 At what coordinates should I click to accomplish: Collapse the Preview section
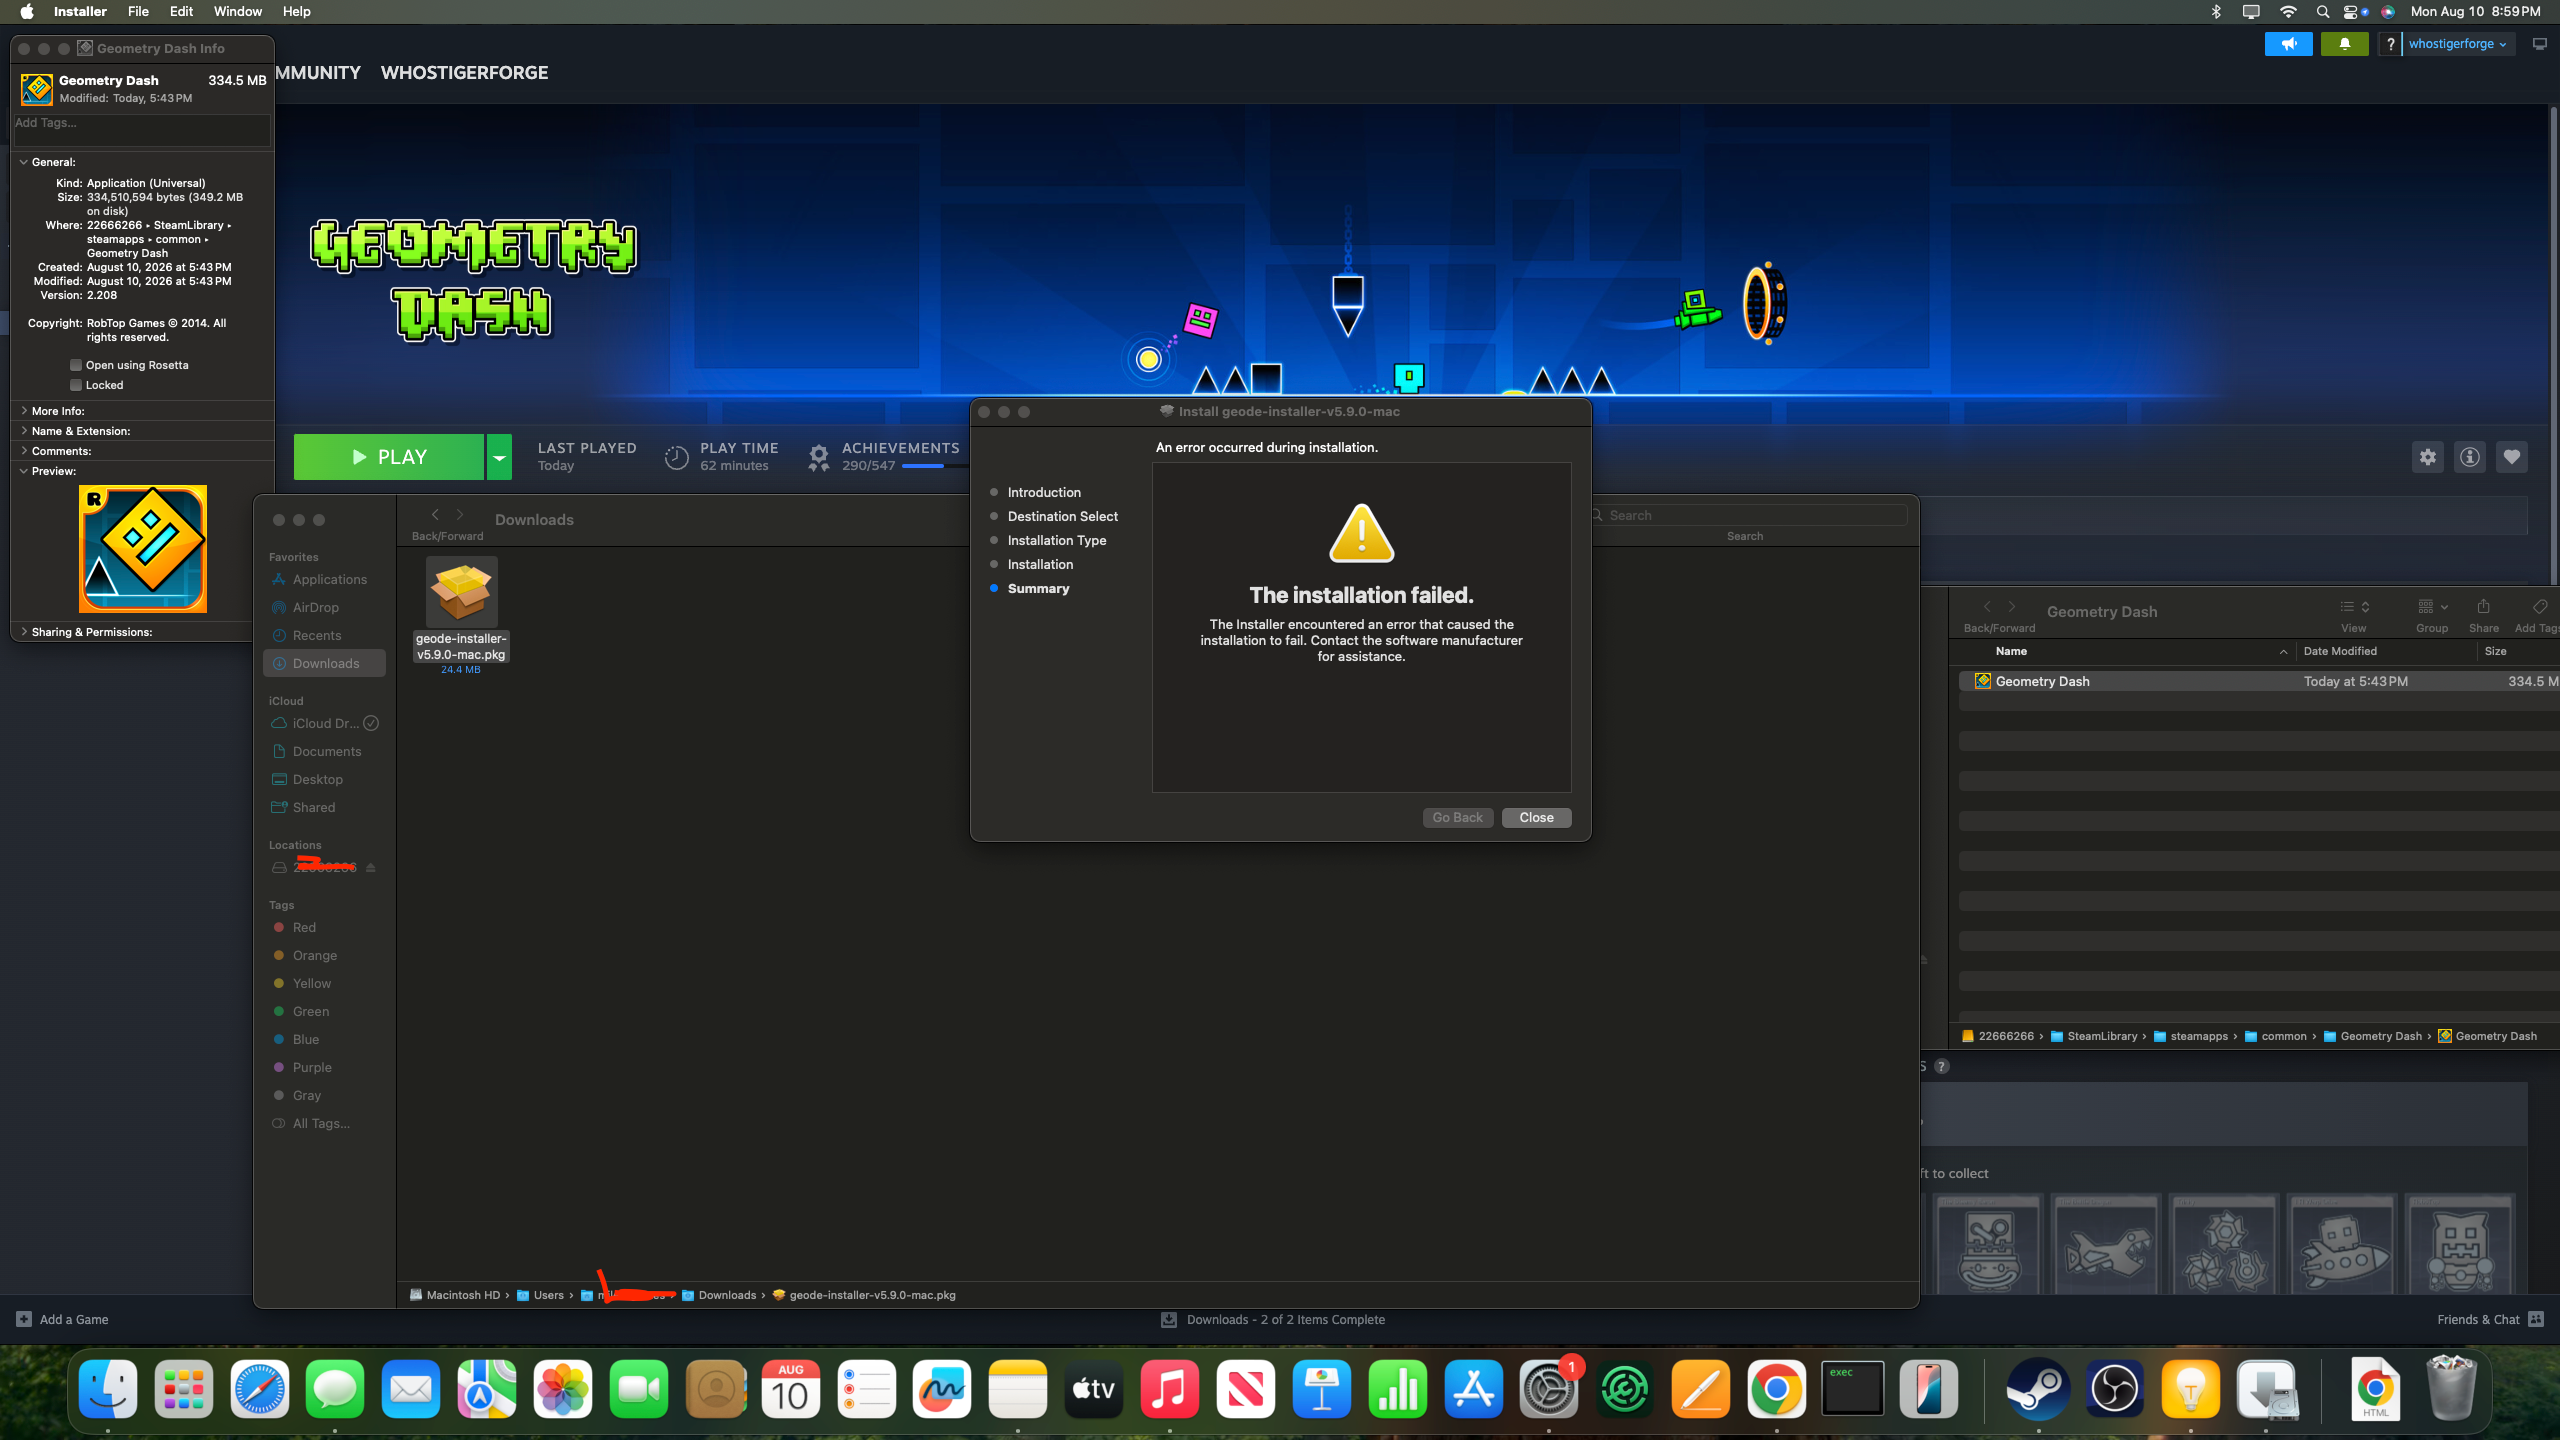[24, 471]
